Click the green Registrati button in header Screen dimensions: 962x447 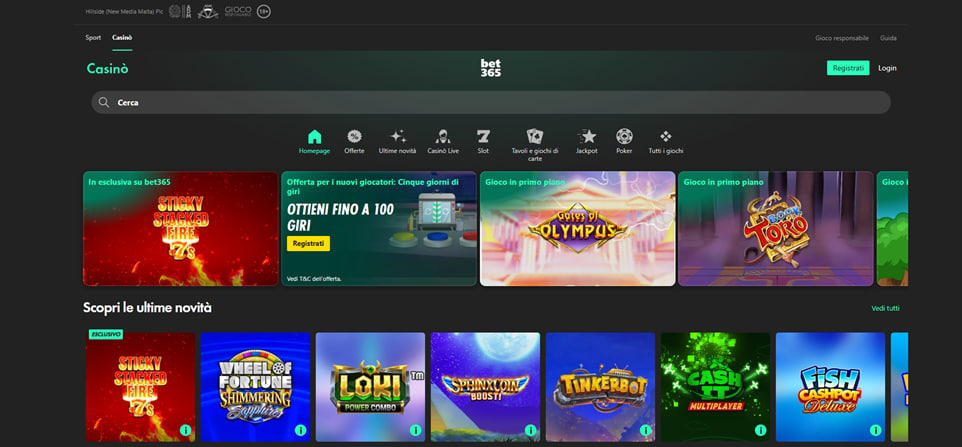(848, 68)
